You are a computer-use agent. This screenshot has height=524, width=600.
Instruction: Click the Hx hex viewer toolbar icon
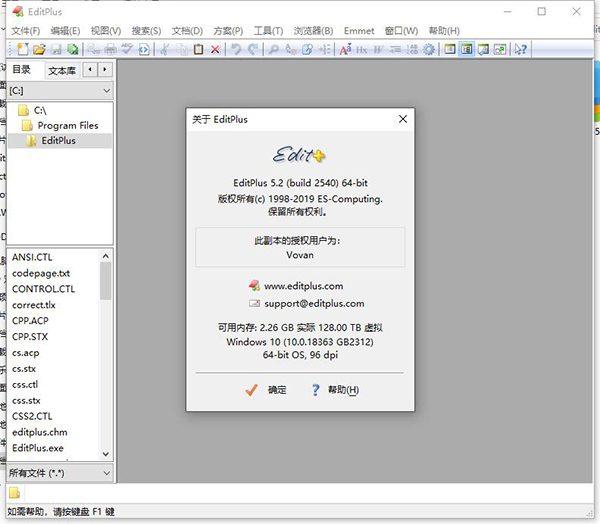tap(362, 49)
